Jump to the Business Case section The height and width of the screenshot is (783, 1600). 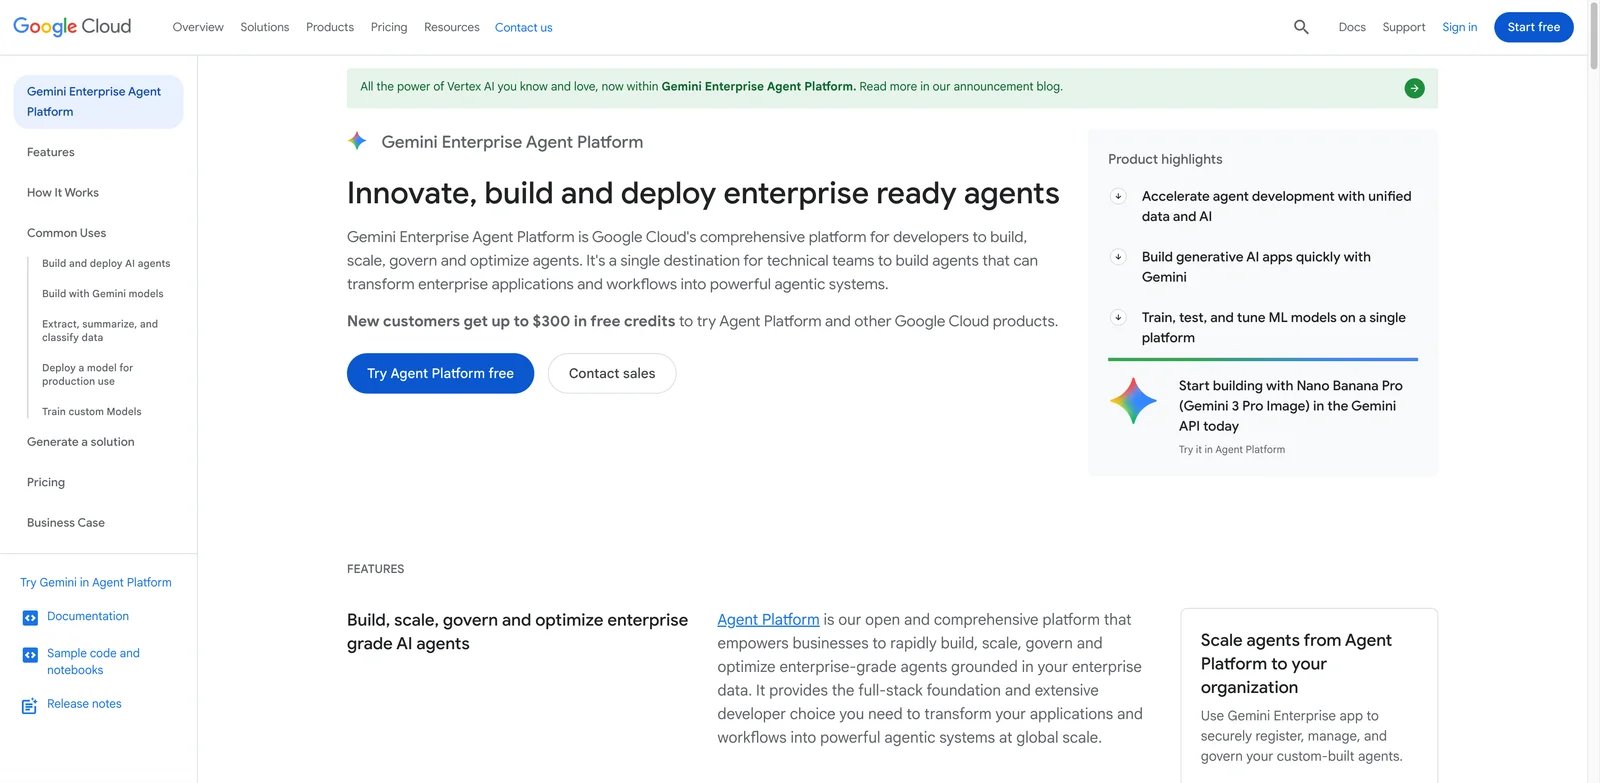pos(66,523)
